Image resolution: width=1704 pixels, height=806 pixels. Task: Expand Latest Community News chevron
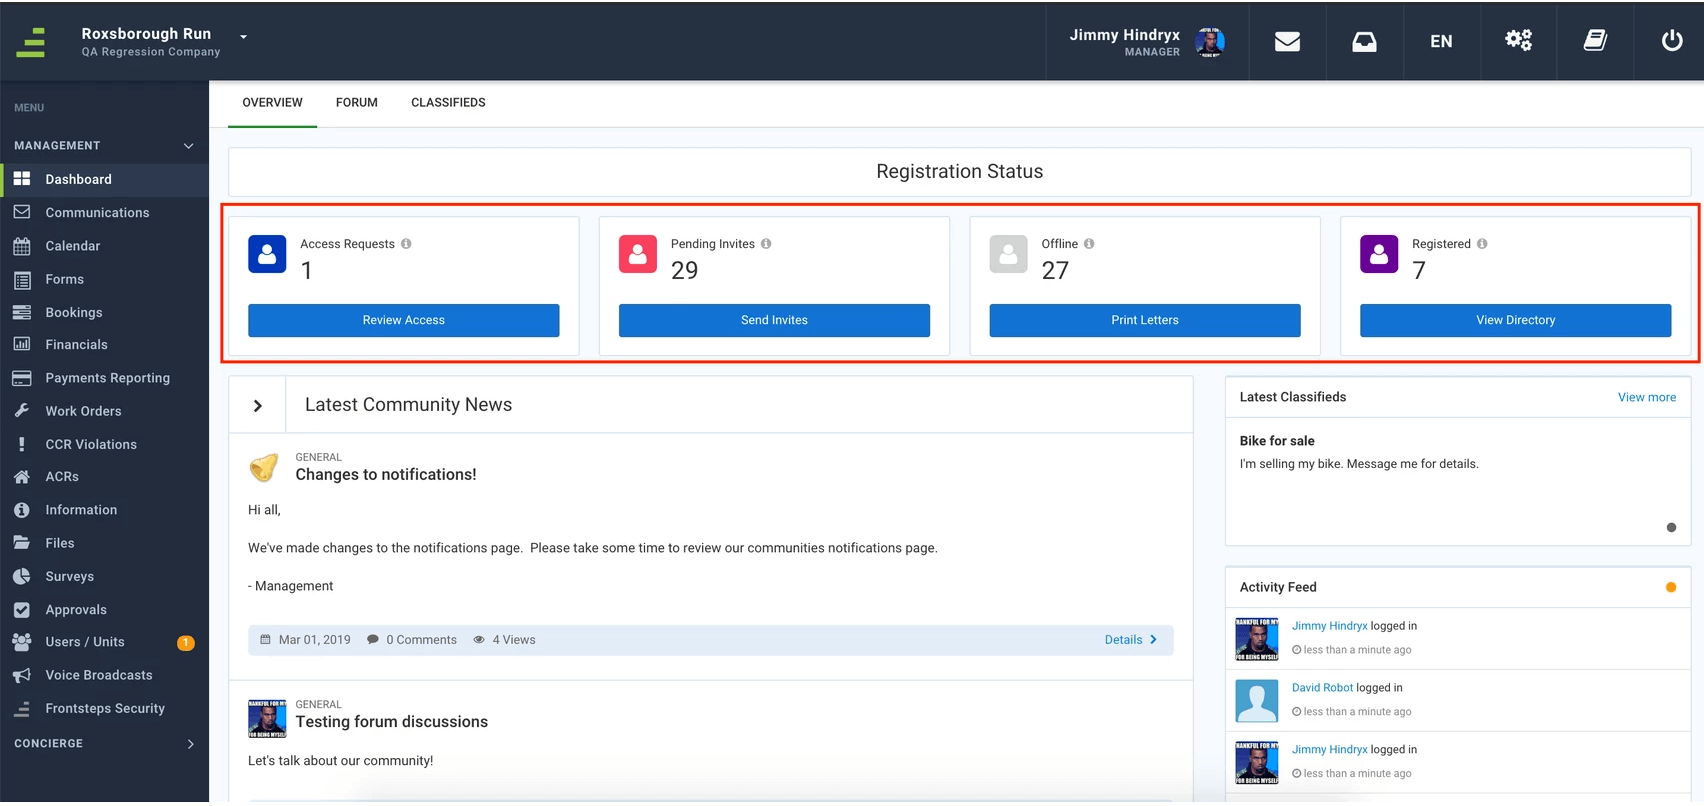click(x=258, y=405)
